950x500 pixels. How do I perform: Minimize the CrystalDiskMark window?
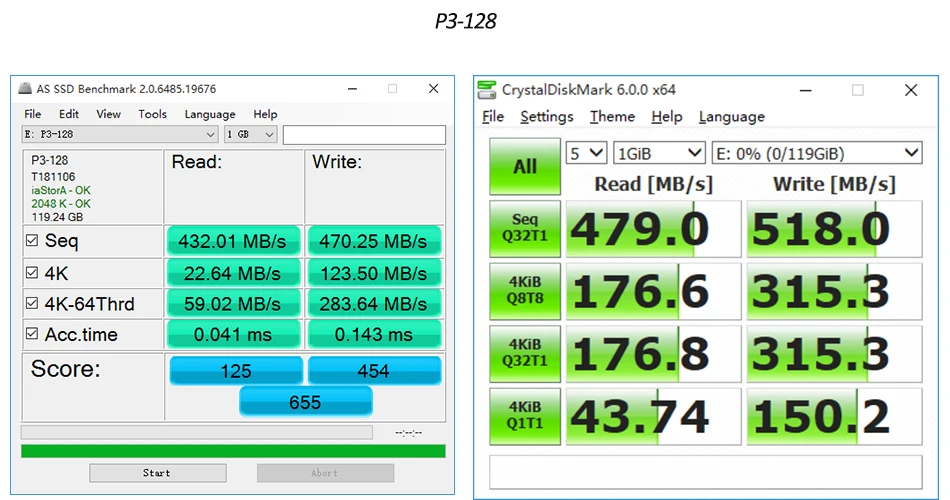[x=805, y=90]
